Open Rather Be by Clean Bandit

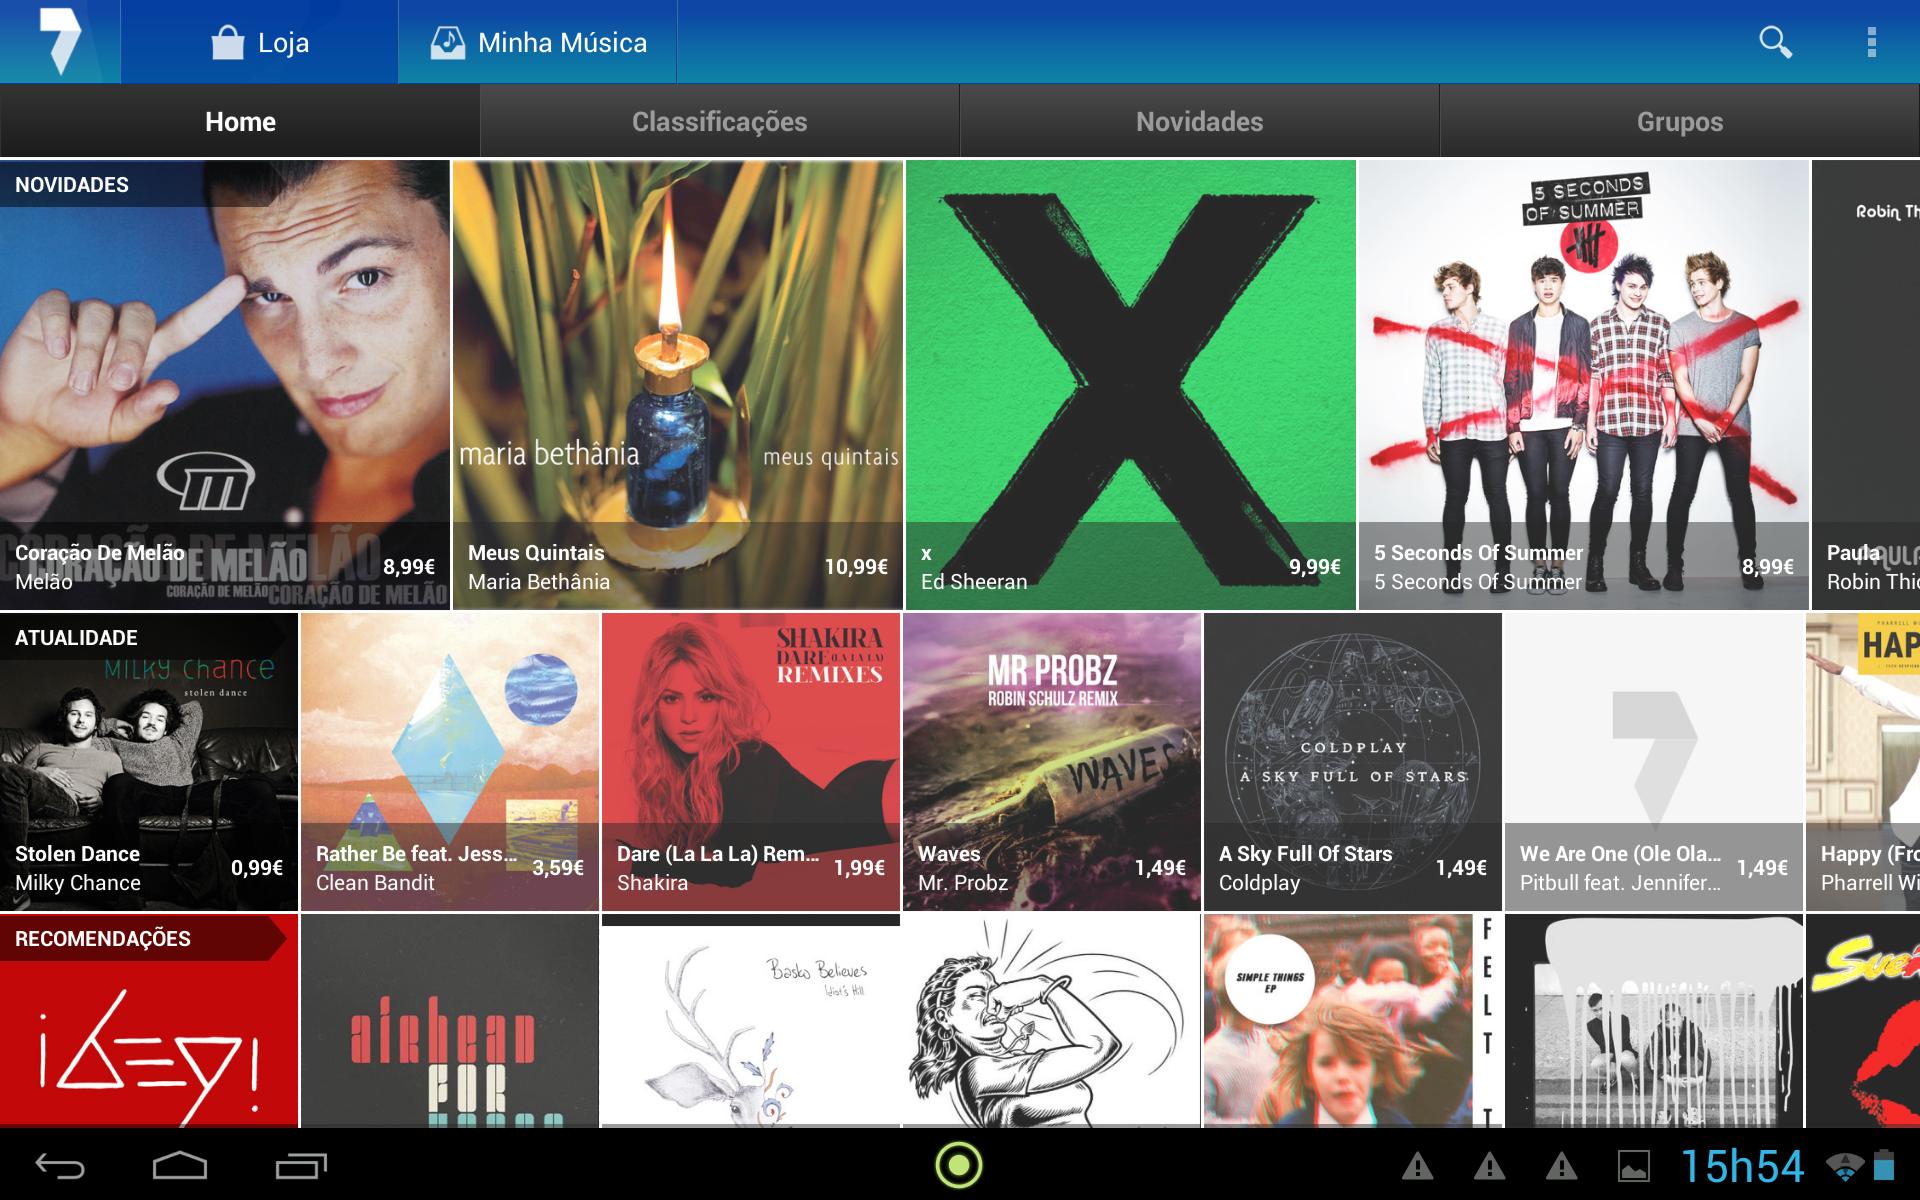point(450,762)
